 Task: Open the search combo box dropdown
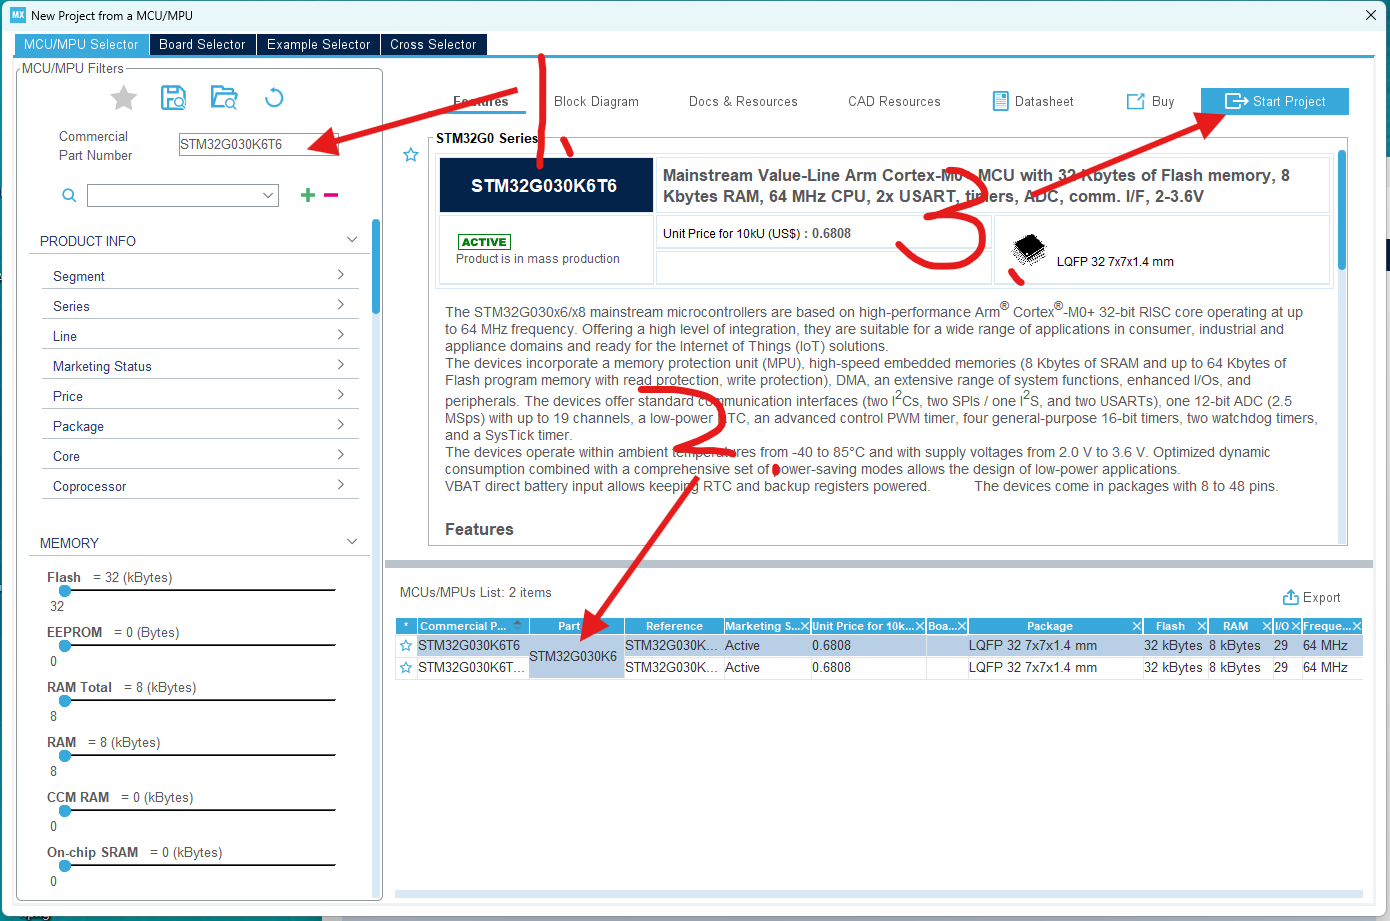click(268, 195)
